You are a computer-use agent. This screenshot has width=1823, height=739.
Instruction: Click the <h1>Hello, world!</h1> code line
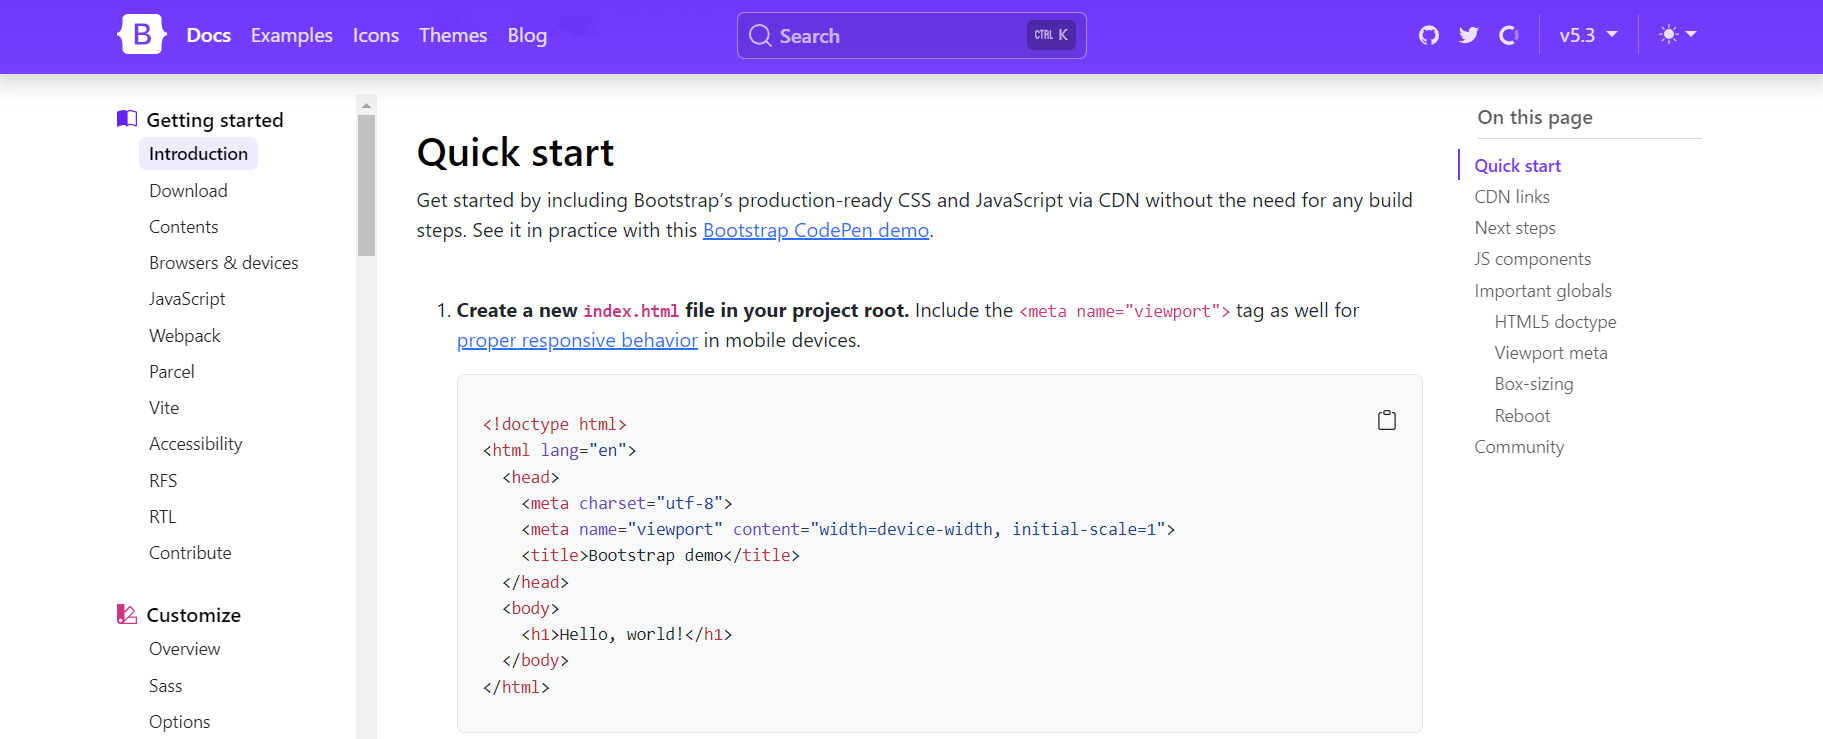(627, 634)
